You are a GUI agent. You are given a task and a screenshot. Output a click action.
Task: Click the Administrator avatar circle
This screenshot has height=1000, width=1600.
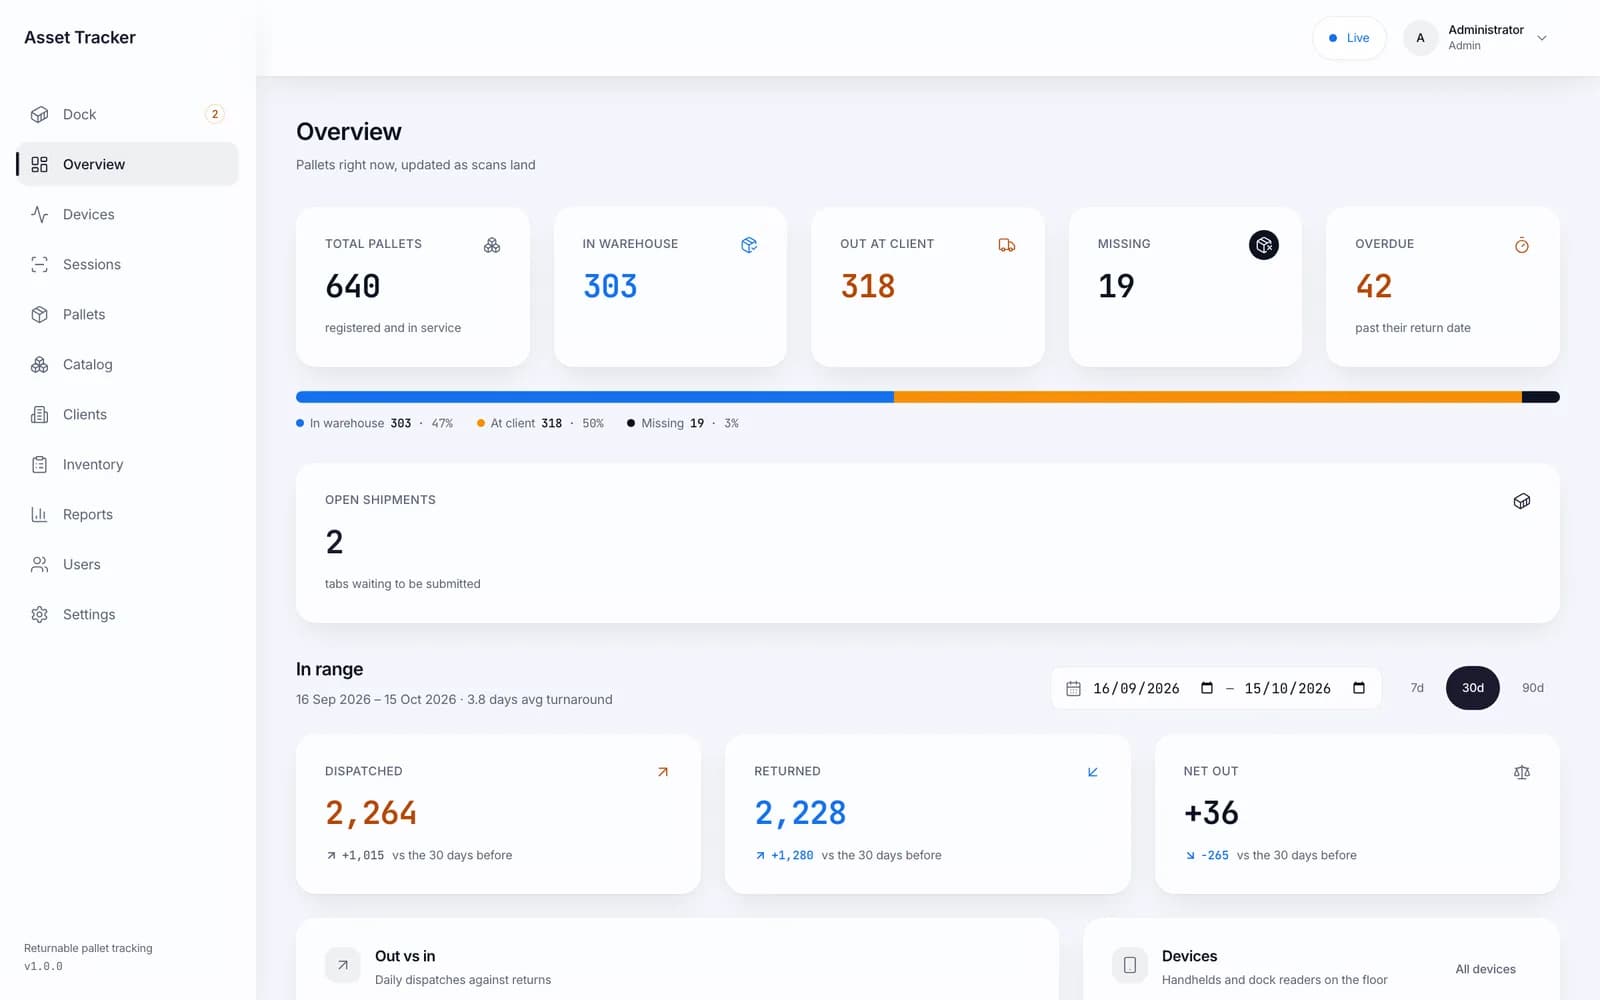click(1420, 38)
